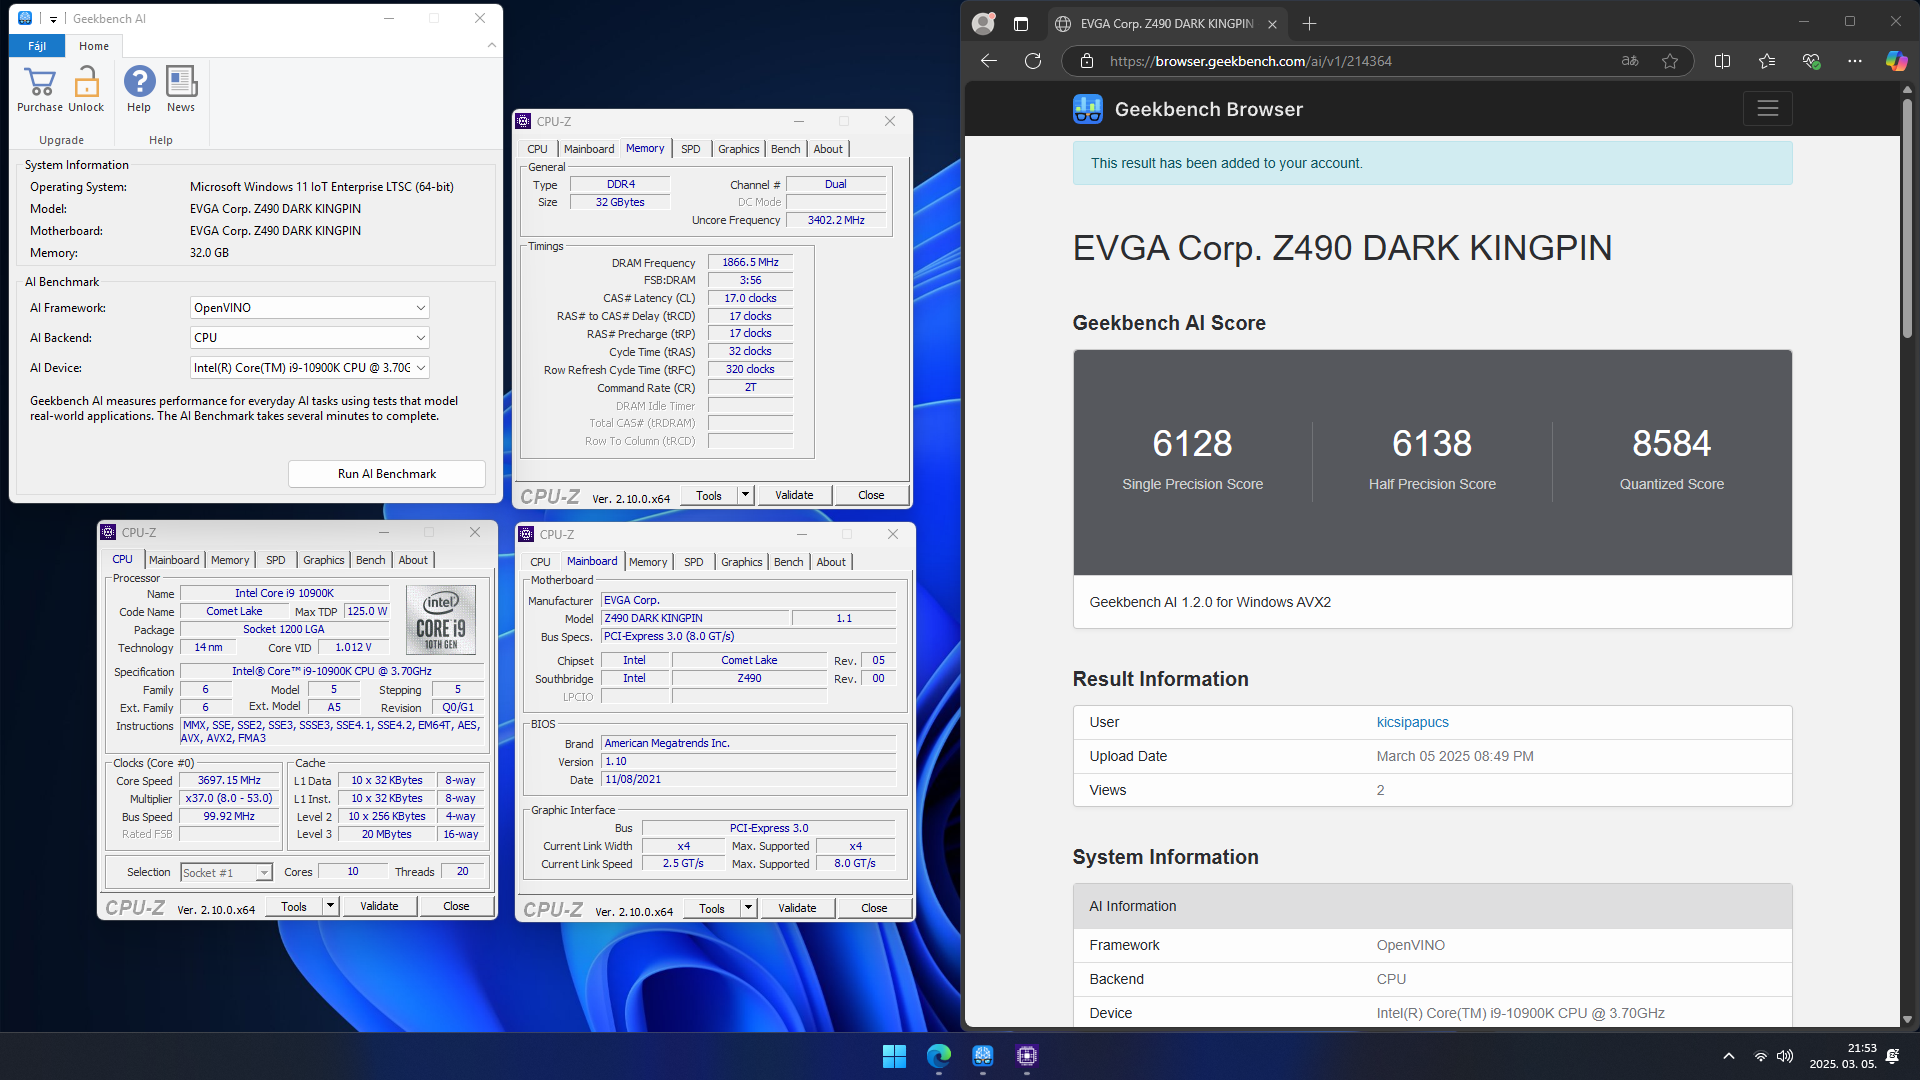Open Microsoft Edge from the taskbar
Viewport: 1920px width, 1080px height.
[x=939, y=1056]
